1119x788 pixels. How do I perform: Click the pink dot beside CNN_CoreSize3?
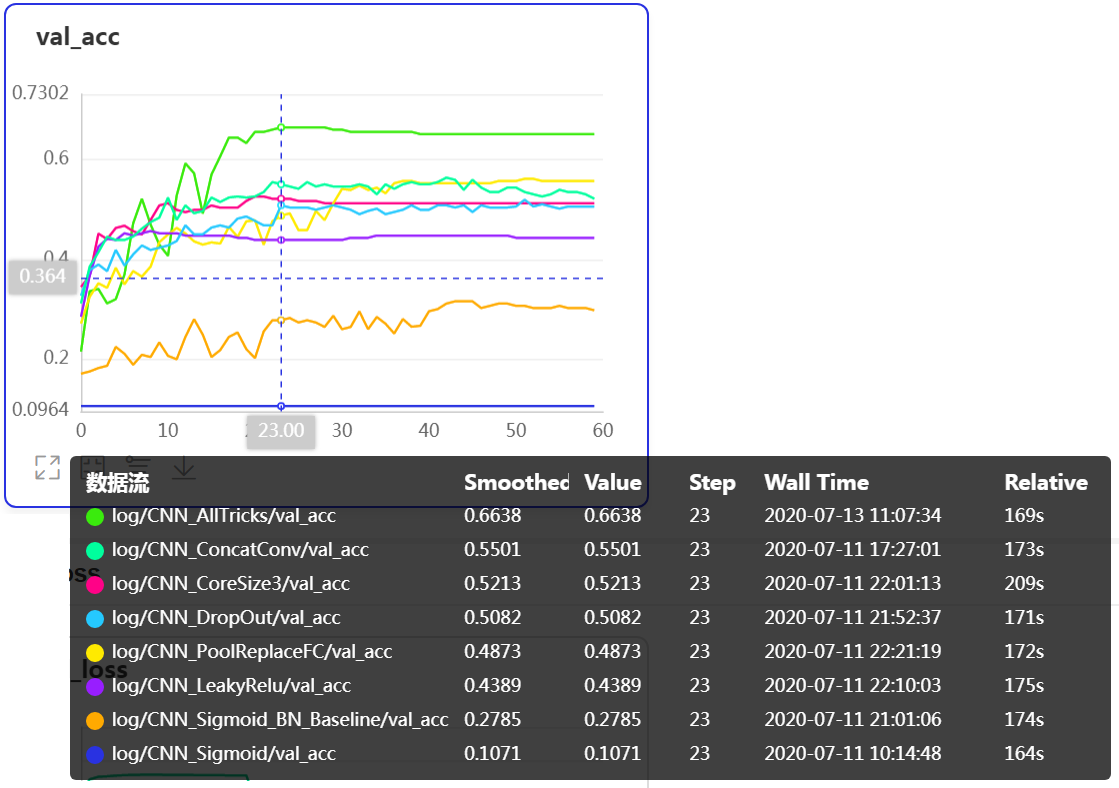pos(95,585)
